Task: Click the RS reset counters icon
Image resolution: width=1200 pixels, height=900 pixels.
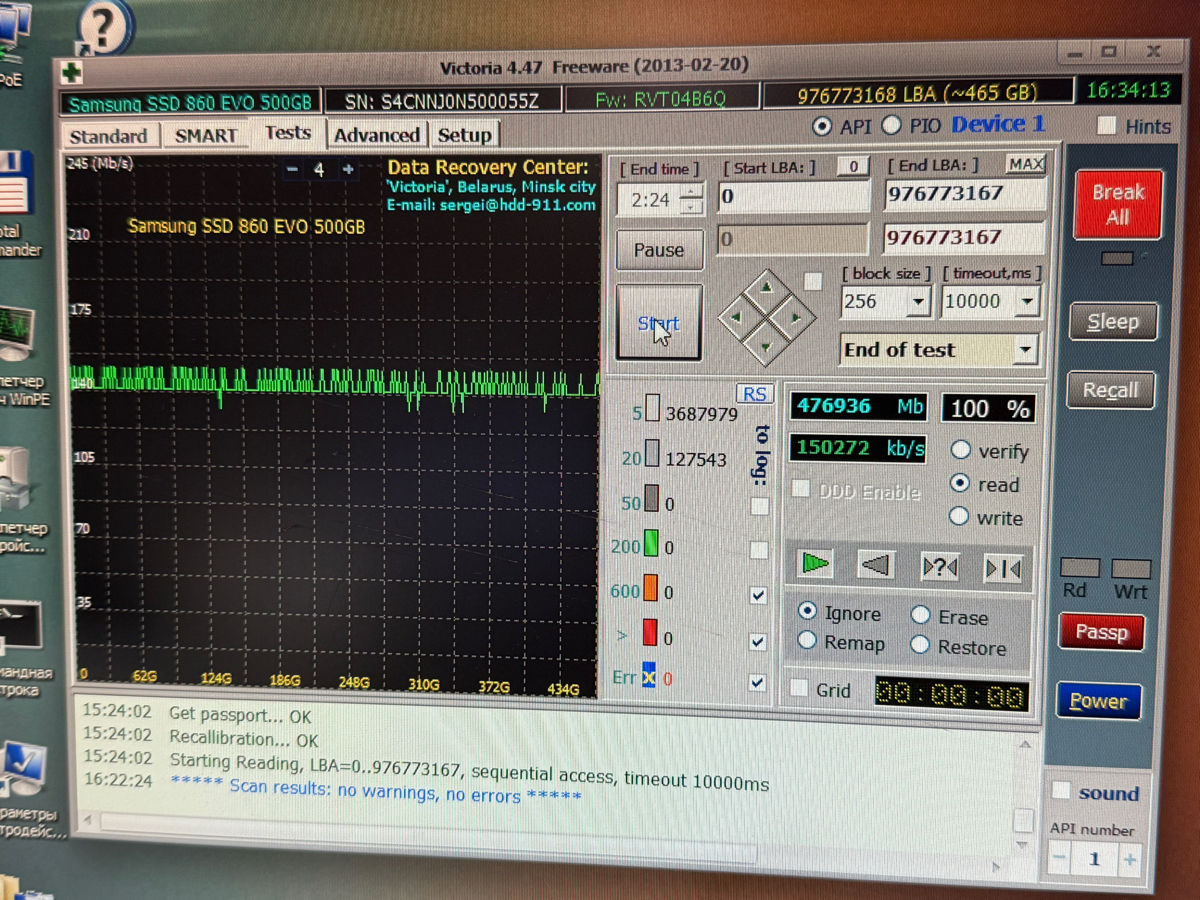Action: [x=754, y=394]
